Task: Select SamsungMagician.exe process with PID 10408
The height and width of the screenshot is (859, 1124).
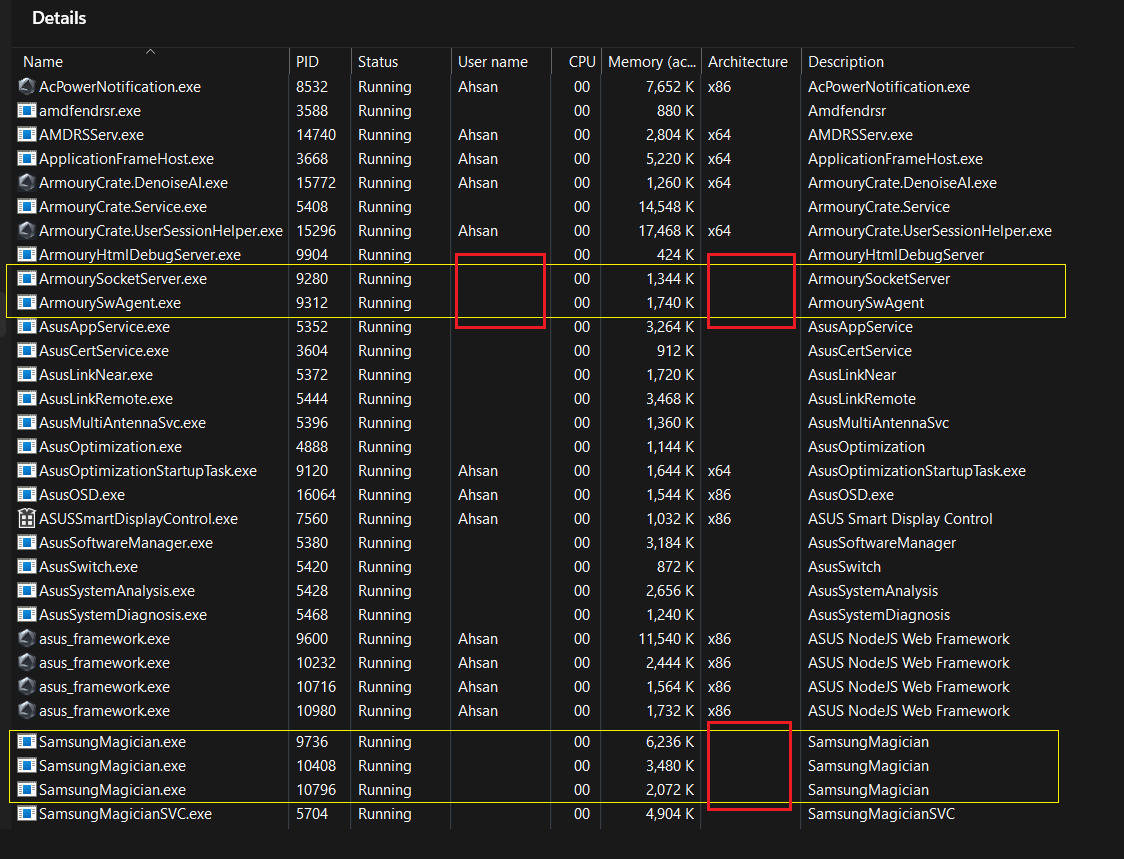Action: [113, 766]
